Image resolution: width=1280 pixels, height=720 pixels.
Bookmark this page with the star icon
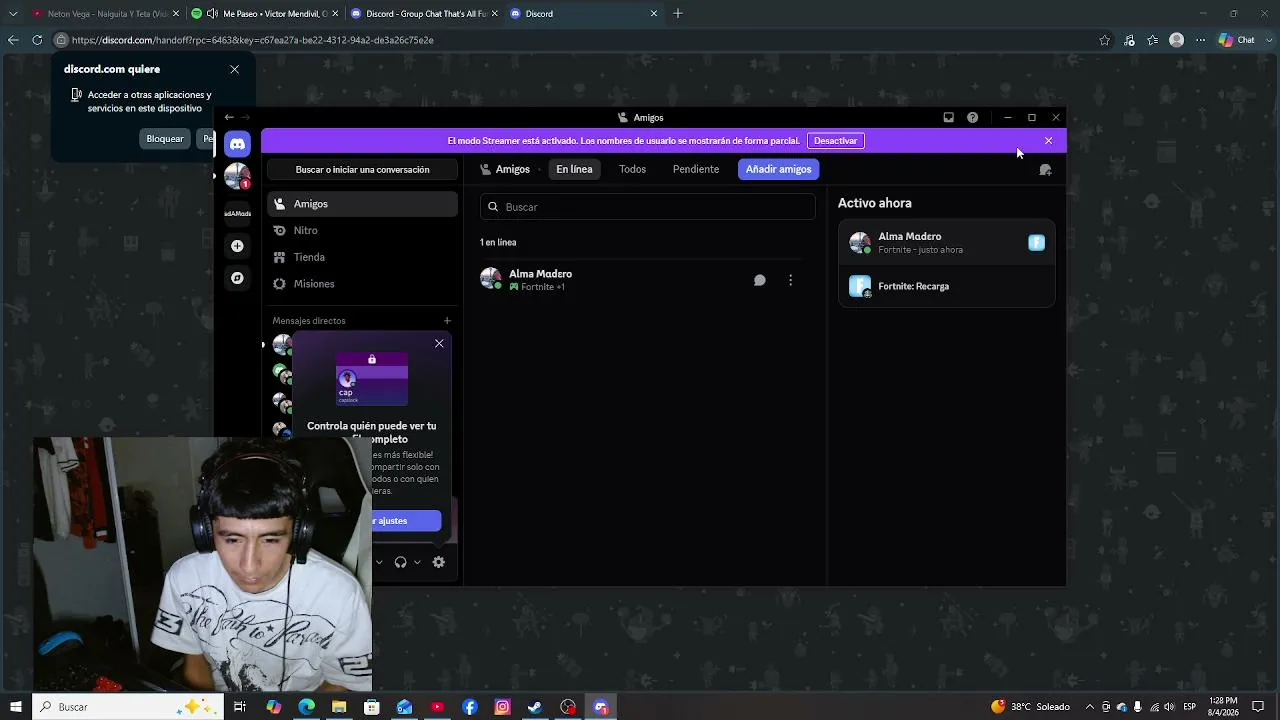1104,40
